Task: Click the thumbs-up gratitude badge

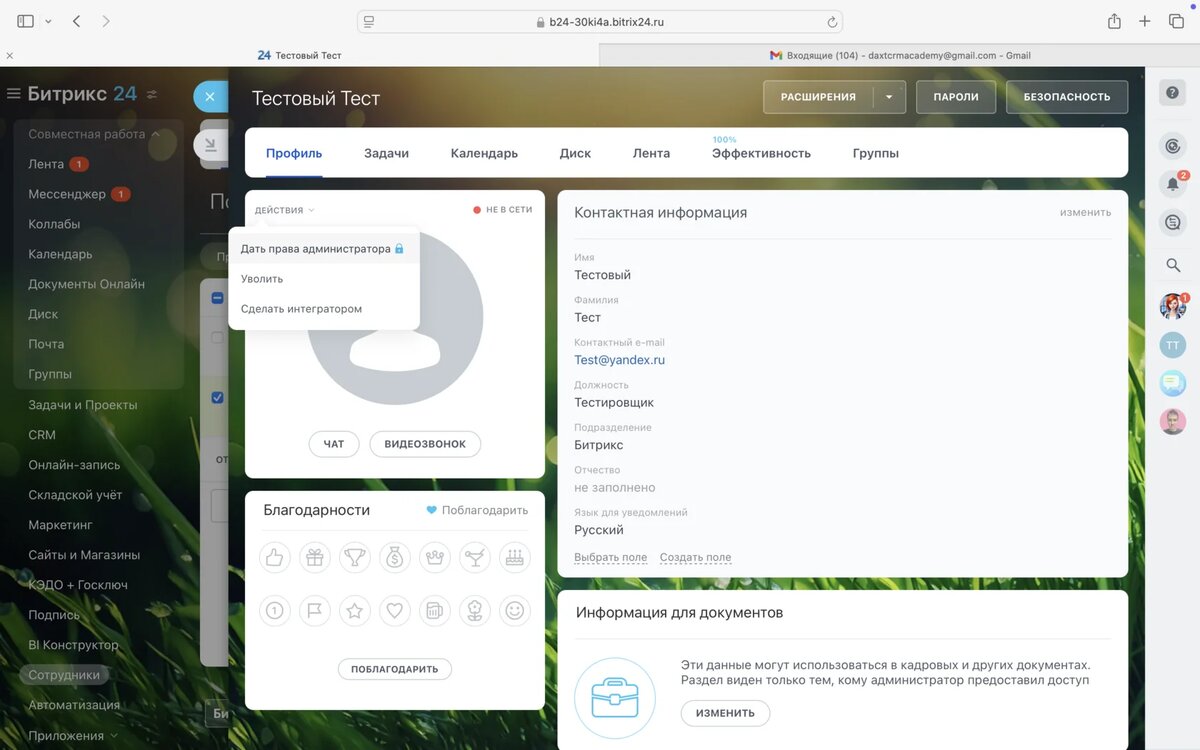Action: pyautogui.click(x=275, y=557)
